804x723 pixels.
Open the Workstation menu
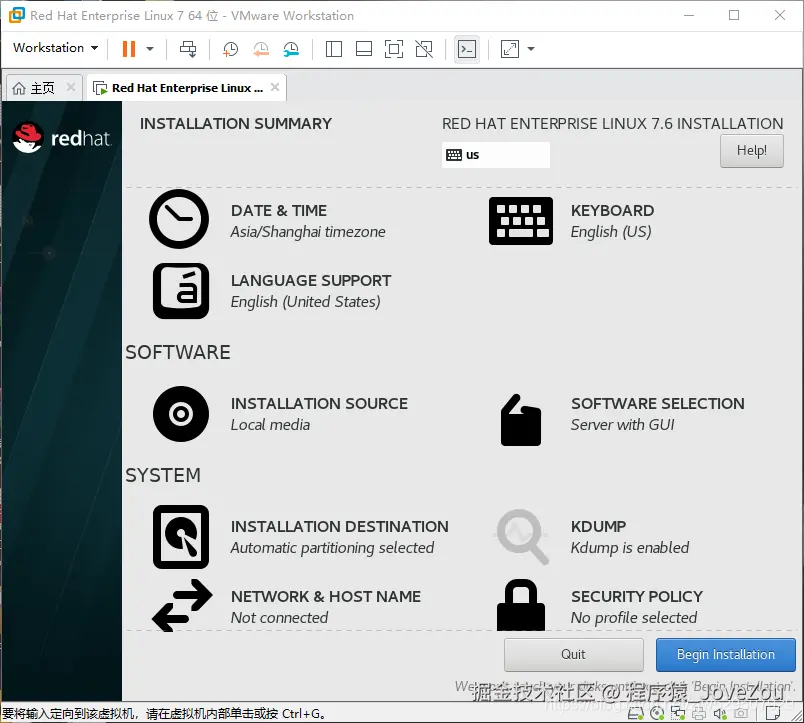coord(55,48)
